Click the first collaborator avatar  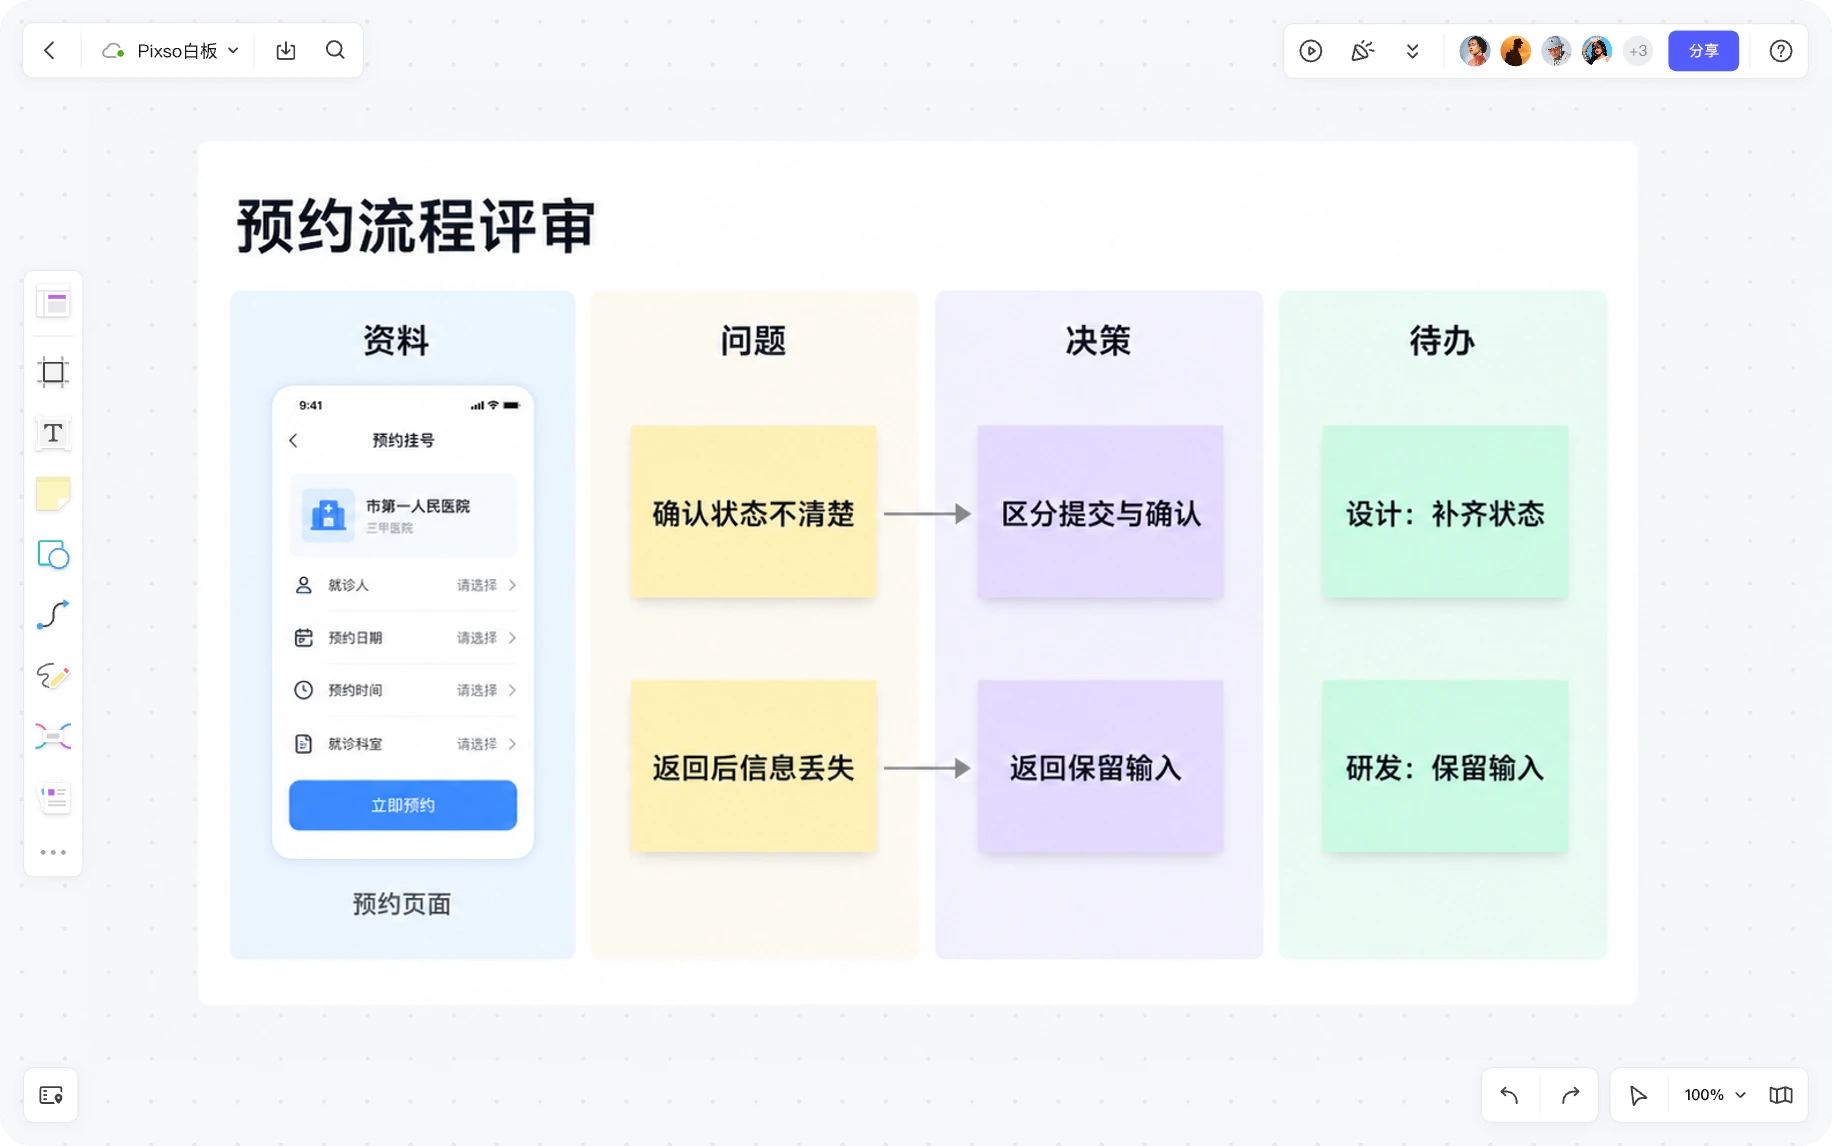coord(1474,51)
